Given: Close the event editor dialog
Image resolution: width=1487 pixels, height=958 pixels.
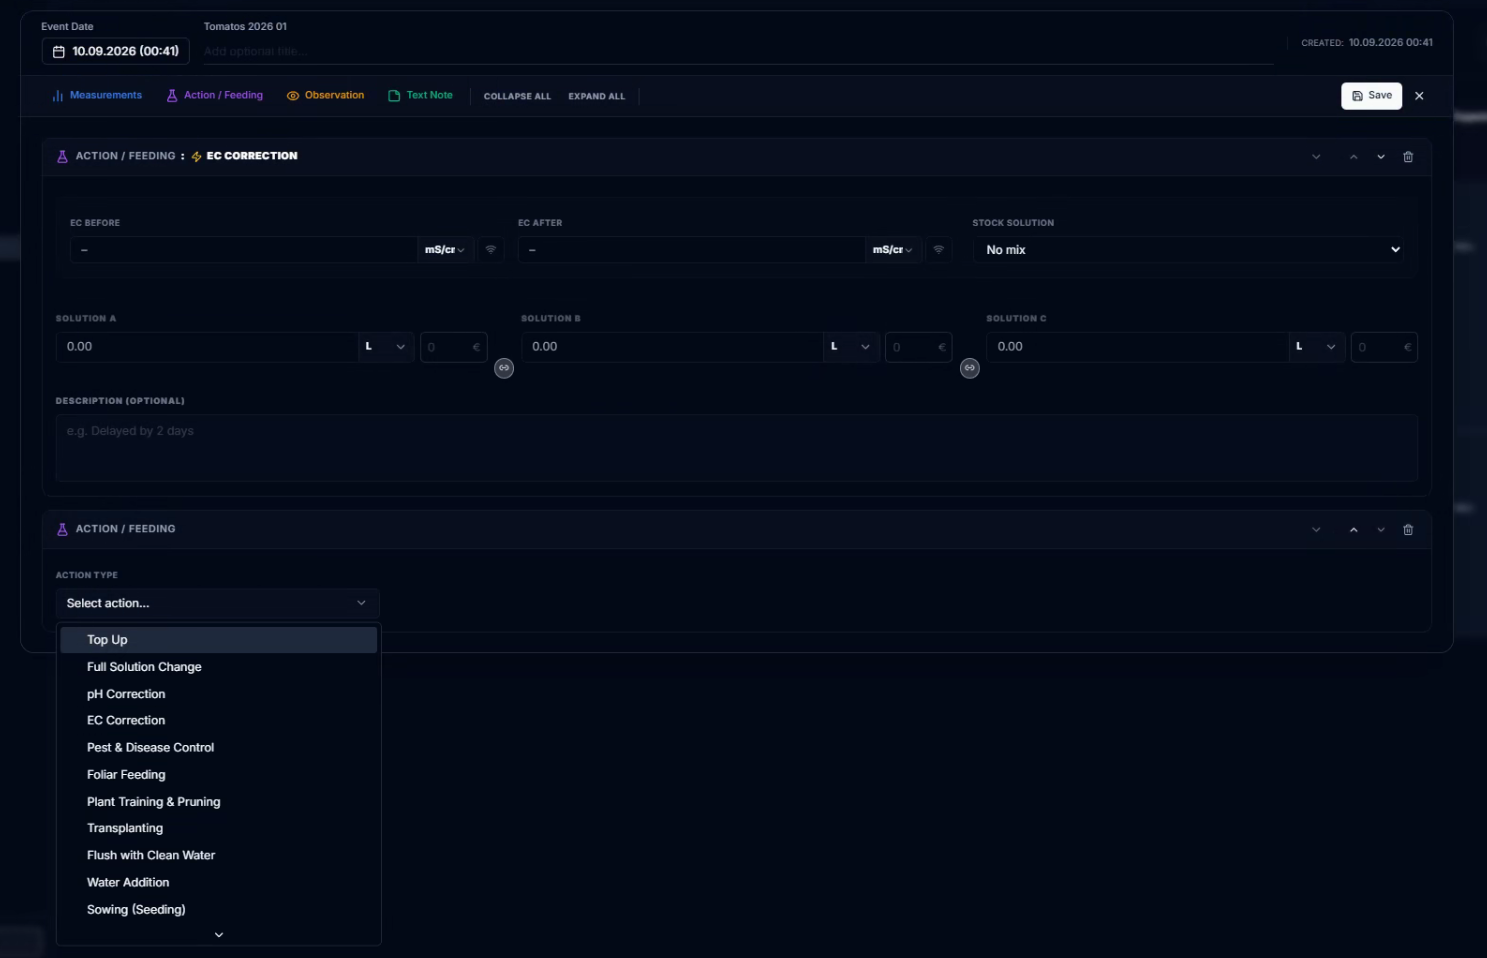Looking at the screenshot, I should [1419, 96].
